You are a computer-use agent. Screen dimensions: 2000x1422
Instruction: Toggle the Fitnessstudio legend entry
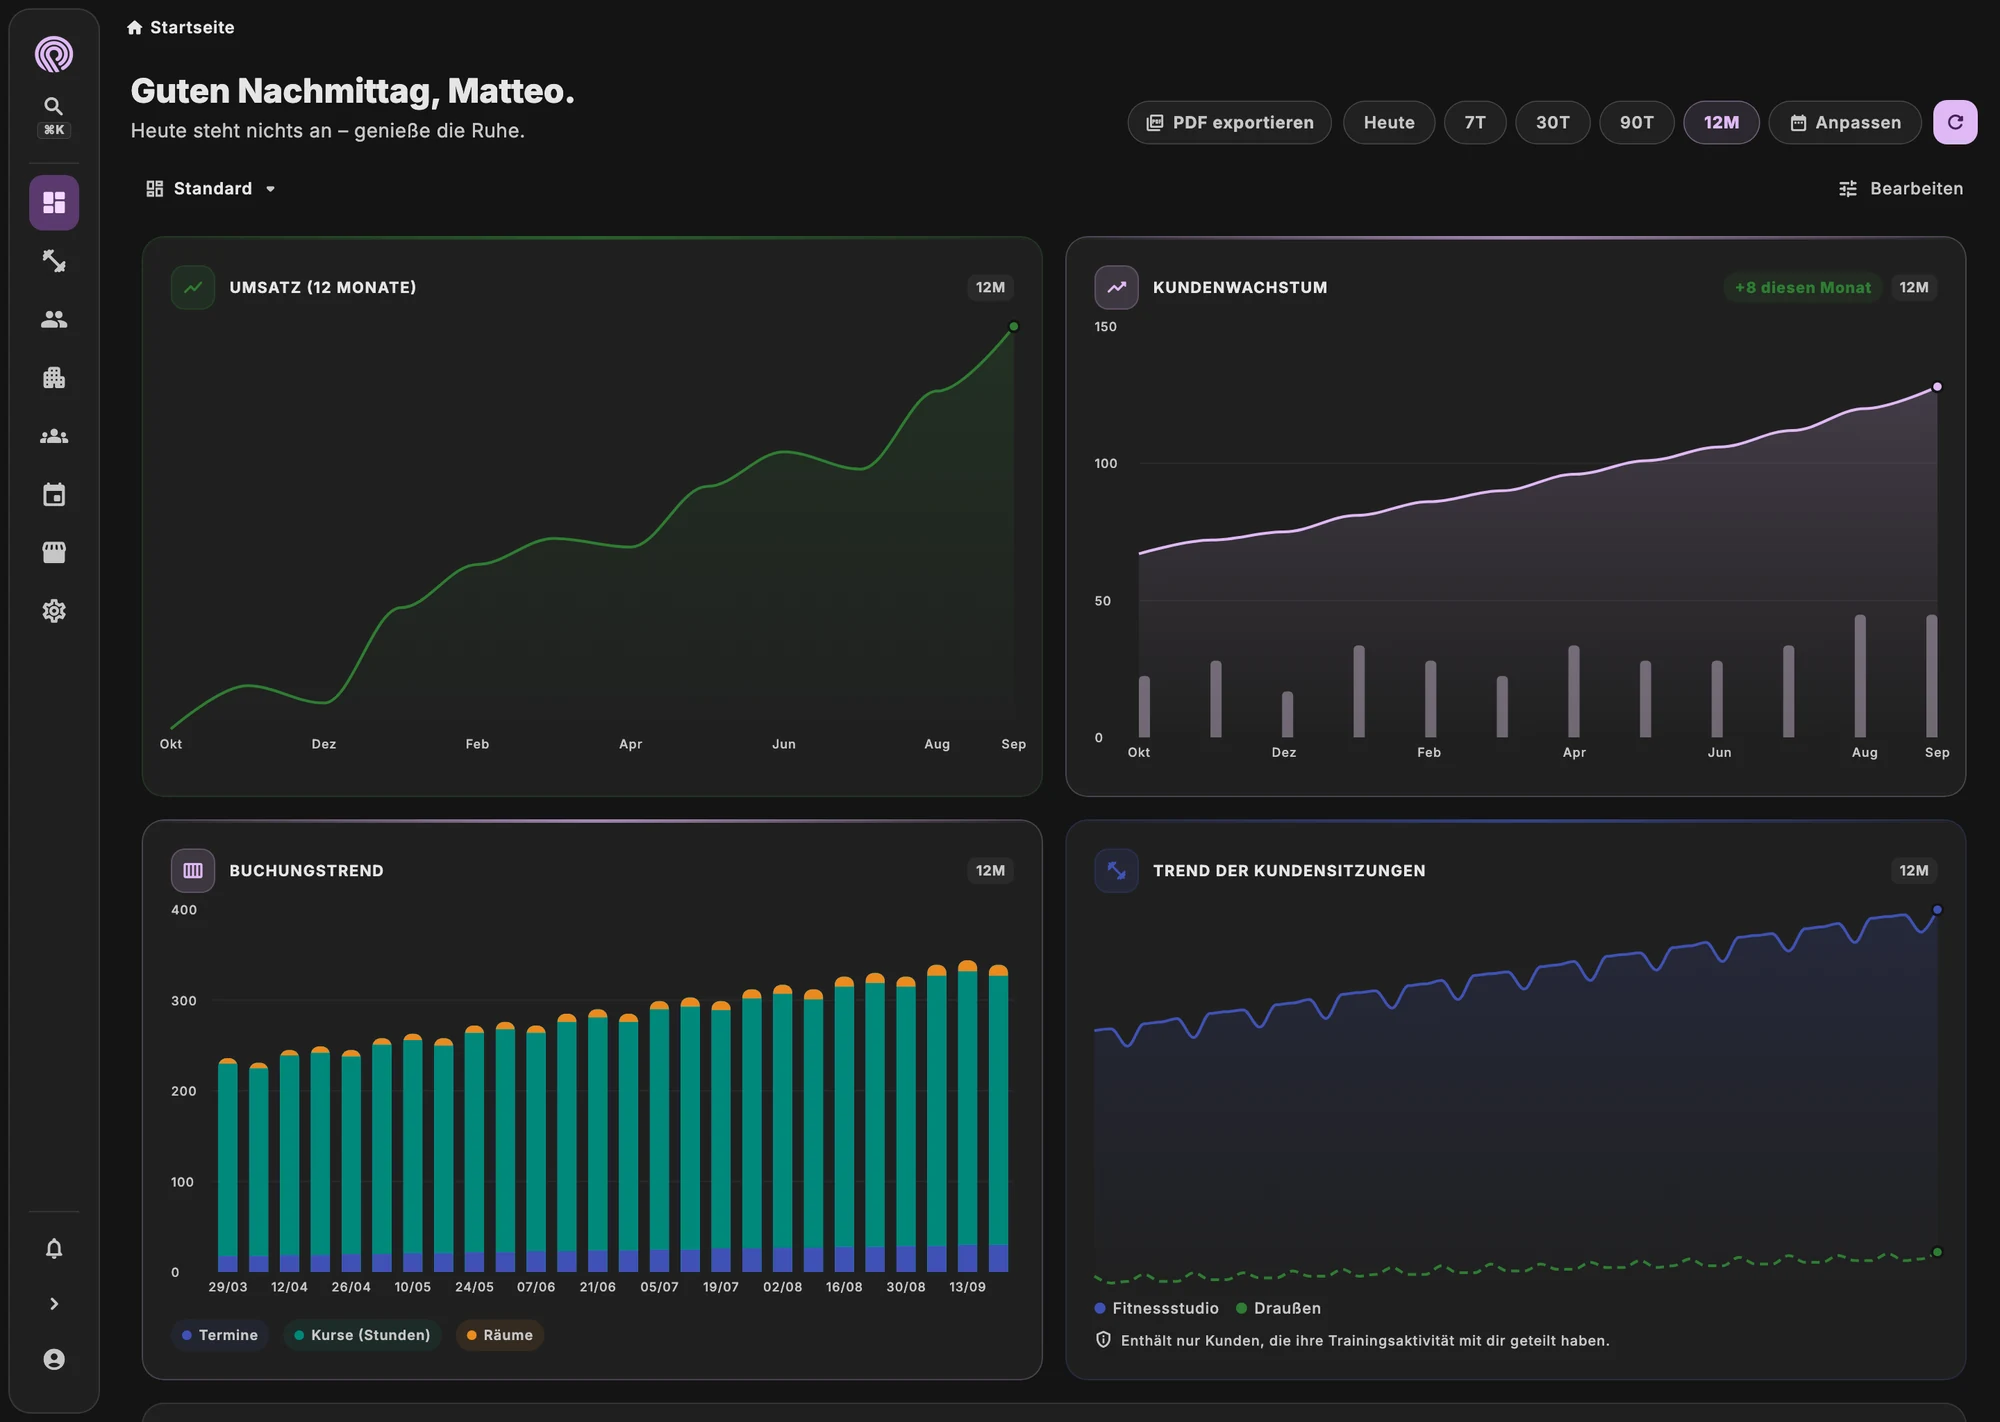click(x=1157, y=1308)
